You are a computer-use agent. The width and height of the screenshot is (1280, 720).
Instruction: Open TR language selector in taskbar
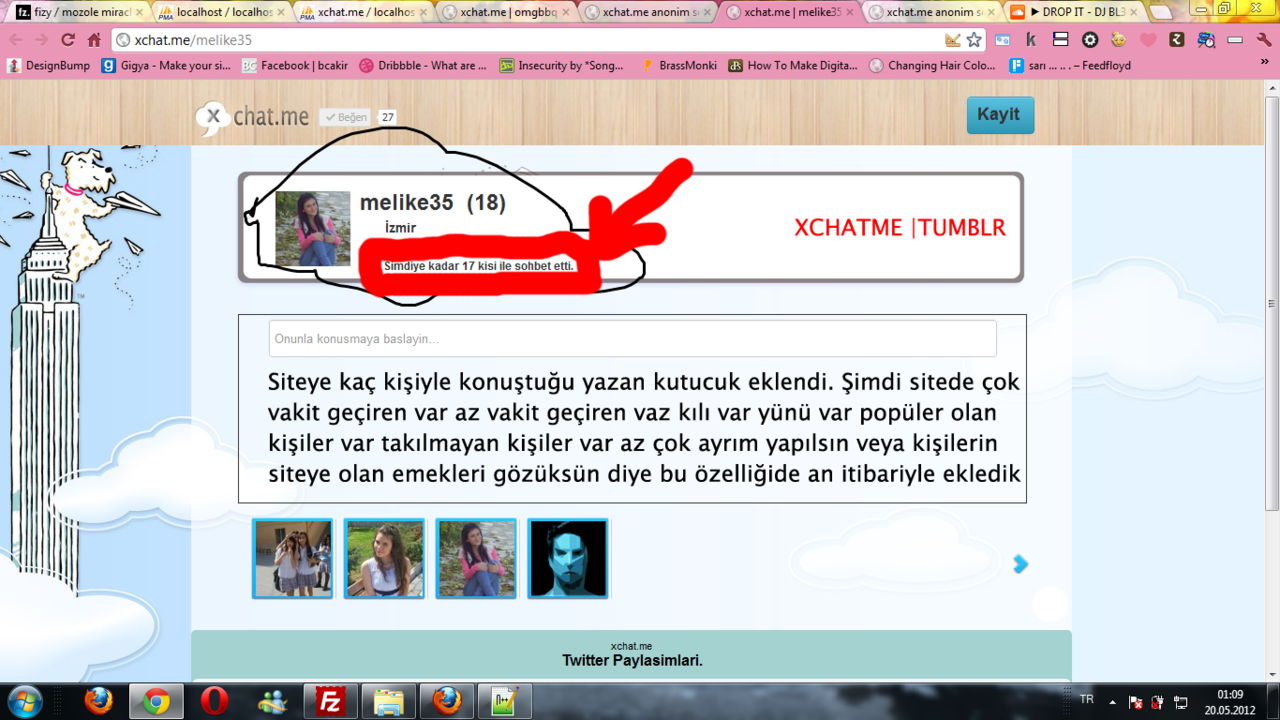[x=1087, y=699]
